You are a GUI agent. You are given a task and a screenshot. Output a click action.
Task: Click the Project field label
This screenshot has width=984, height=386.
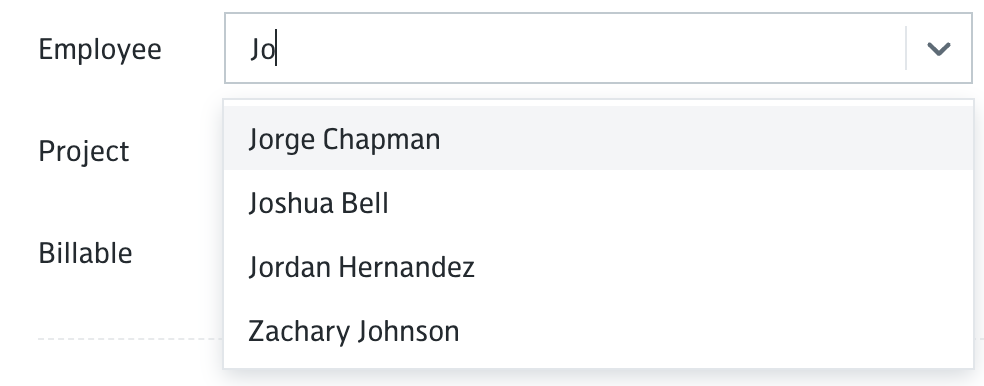[x=83, y=152]
